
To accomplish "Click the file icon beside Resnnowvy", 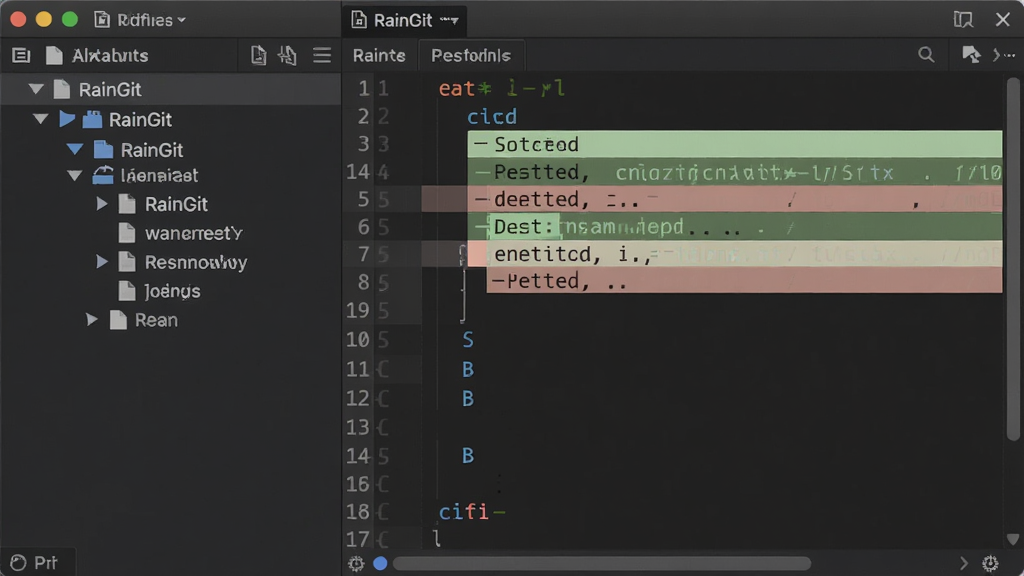I will (127, 262).
